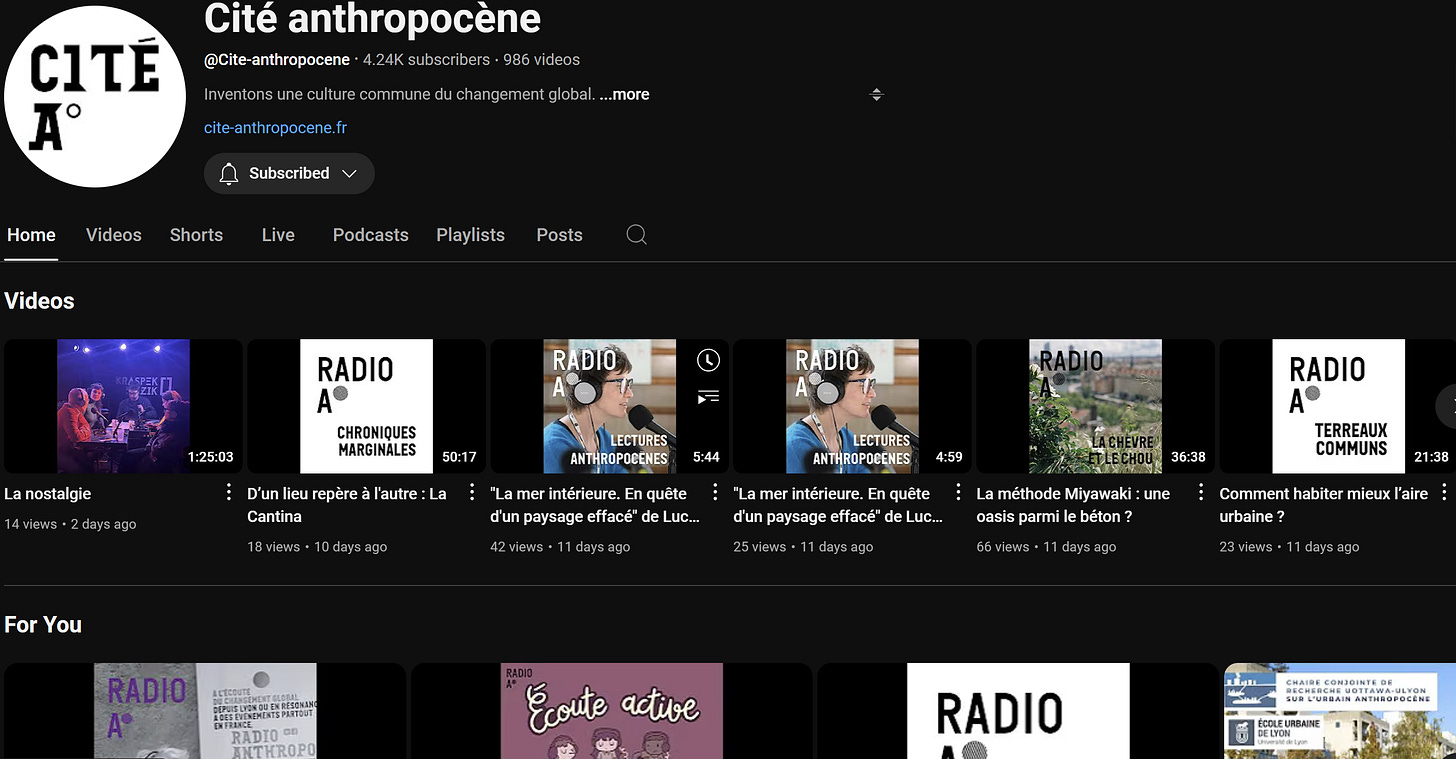
Task: Open Lectures Anthropocènes thumbnail lasting 5:44
Action: pyautogui.click(x=609, y=406)
